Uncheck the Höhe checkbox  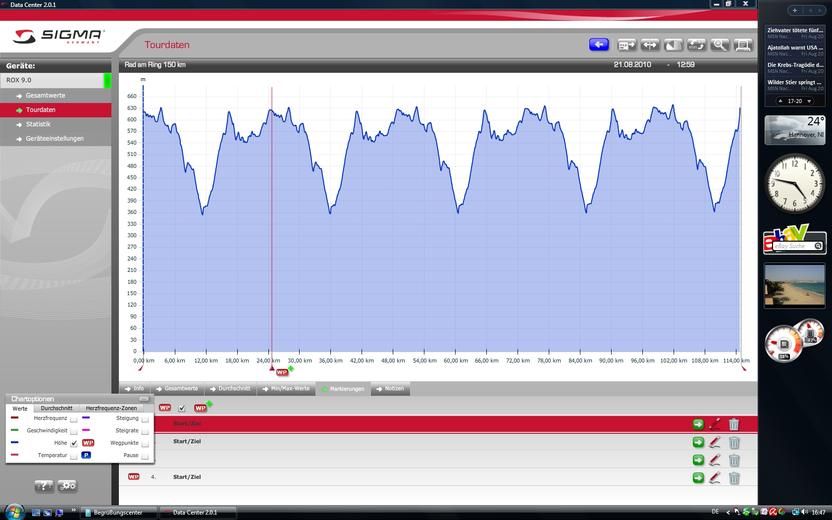pyautogui.click(x=74, y=443)
